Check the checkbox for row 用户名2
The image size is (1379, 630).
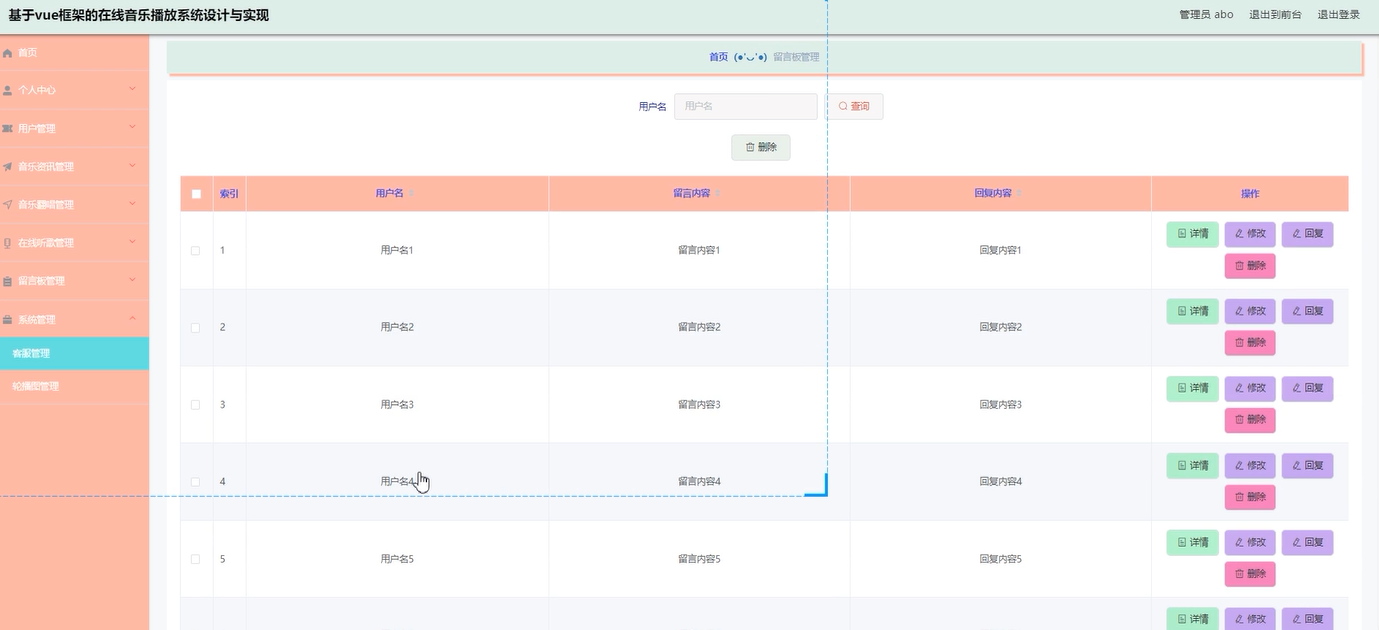coord(196,327)
